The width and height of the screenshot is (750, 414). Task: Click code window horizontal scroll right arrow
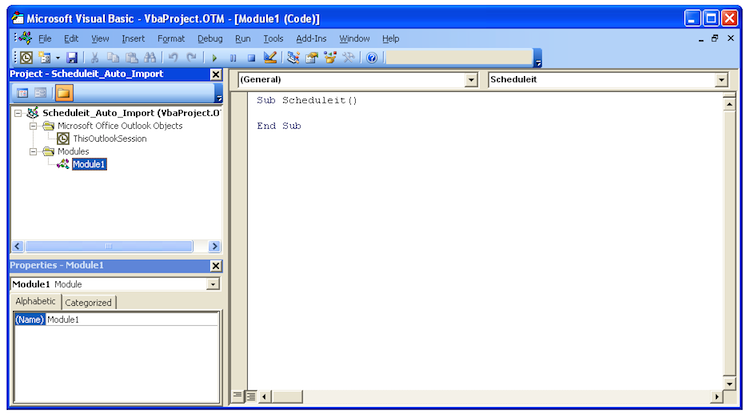(x=717, y=396)
